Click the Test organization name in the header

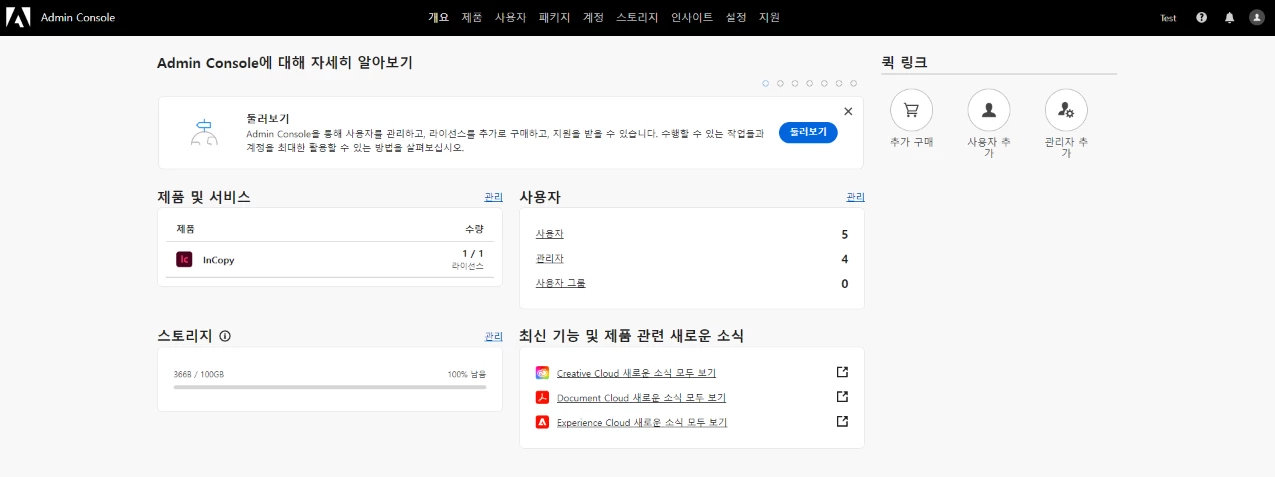1168,18
